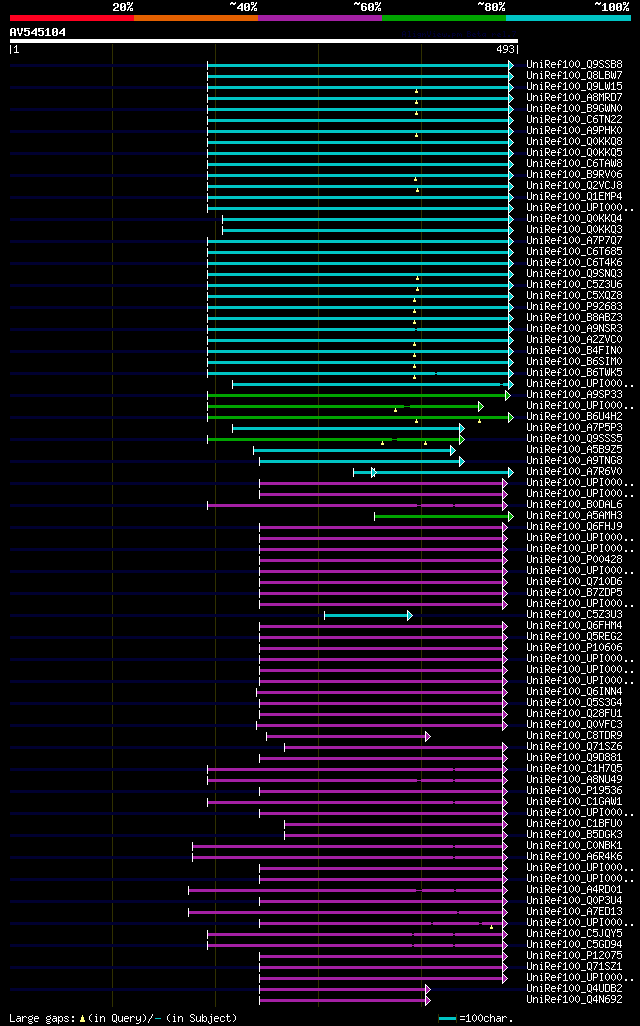The width and height of the screenshot is (640, 1026).
Task: Select the UniRef100_Q1EMP4 label
Action: click(x=575, y=196)
